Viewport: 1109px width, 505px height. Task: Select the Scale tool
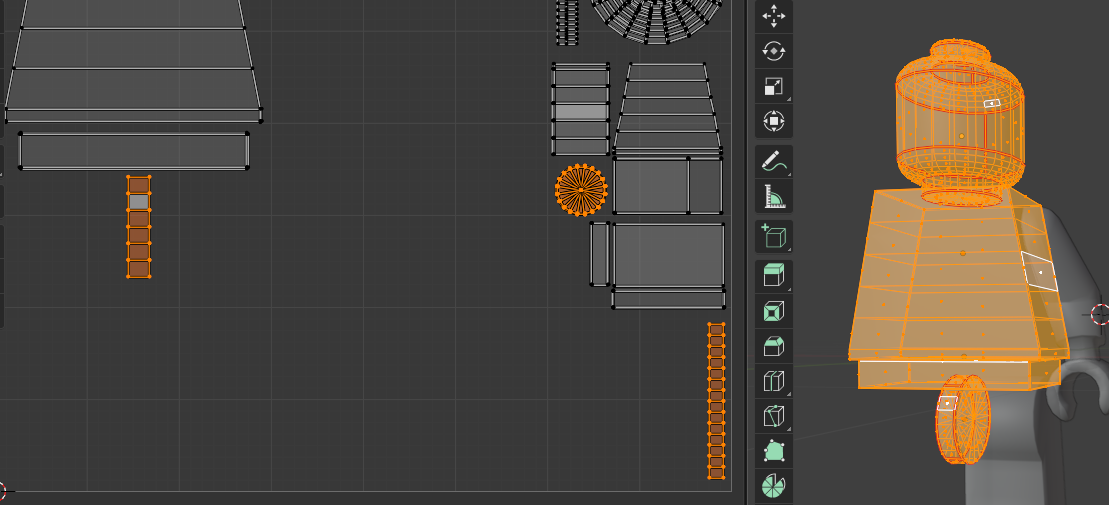(x=774, y=86)
